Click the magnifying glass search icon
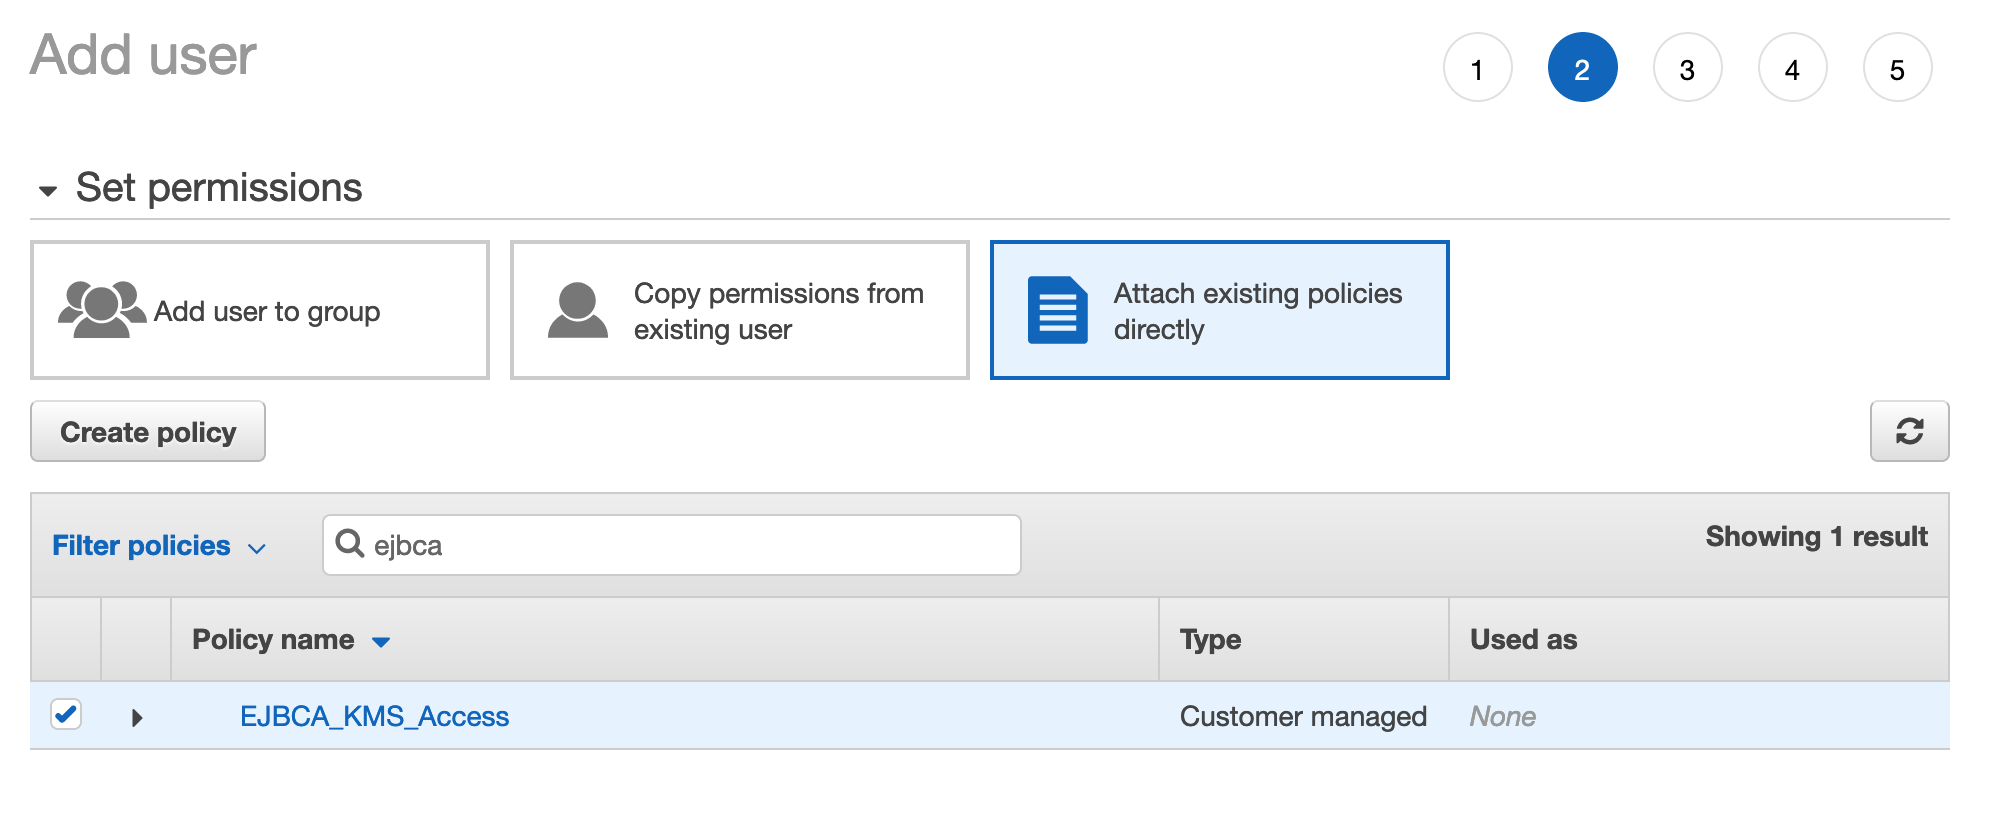2000x814 pixels. click(x=350, y=544)
